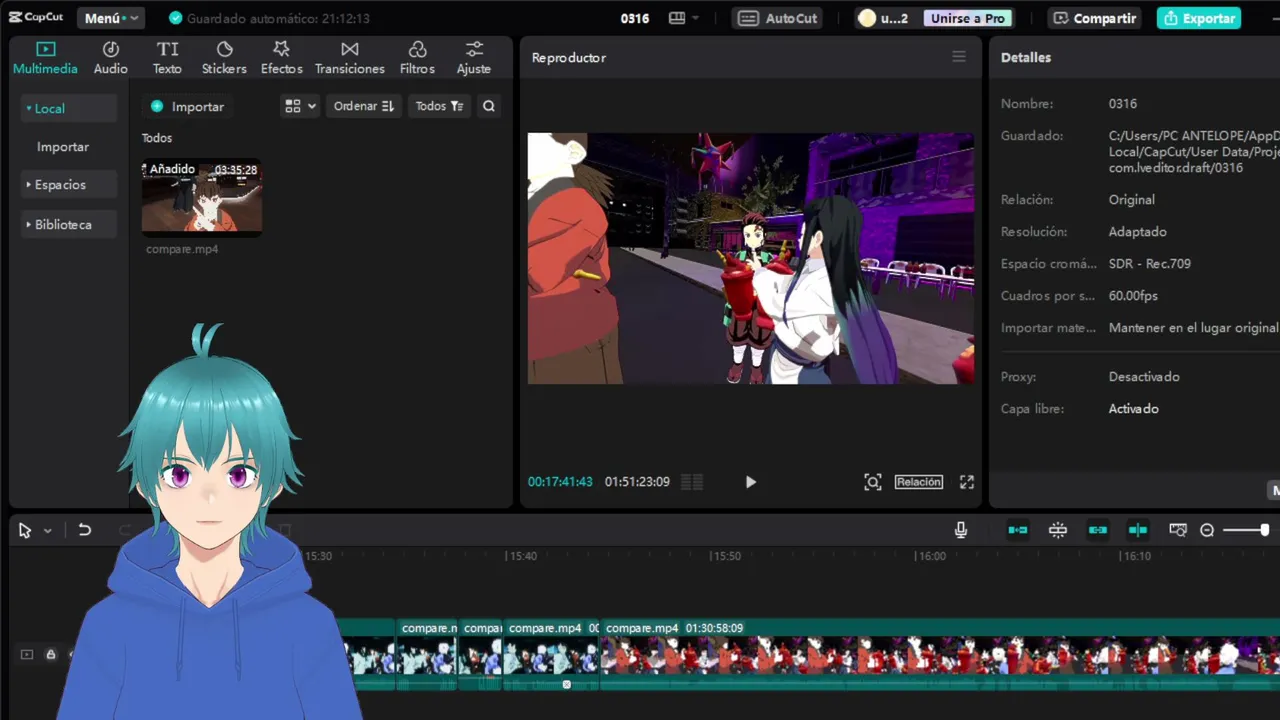Click the Relación aspect ratio button

point(919,482)
